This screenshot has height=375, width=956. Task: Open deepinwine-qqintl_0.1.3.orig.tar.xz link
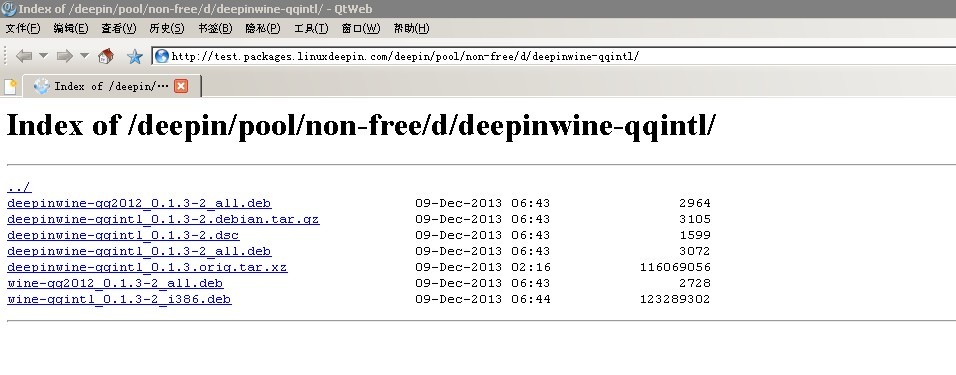tap(147, 267)
